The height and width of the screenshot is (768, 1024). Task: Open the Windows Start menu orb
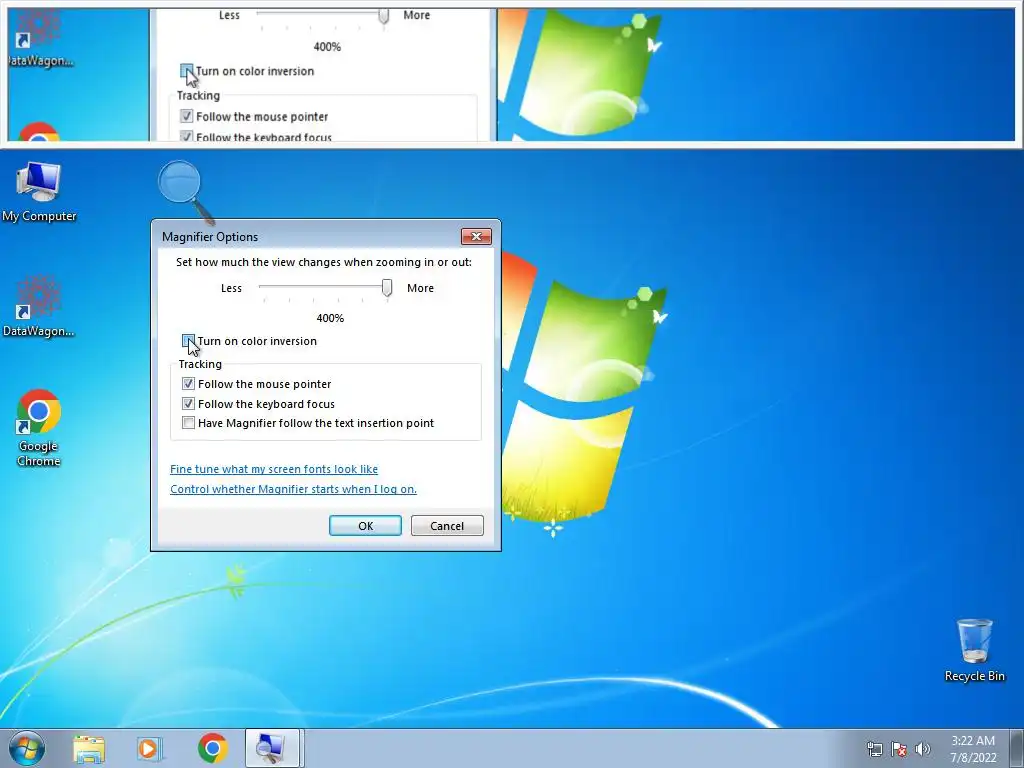click(x=27, y=748)
